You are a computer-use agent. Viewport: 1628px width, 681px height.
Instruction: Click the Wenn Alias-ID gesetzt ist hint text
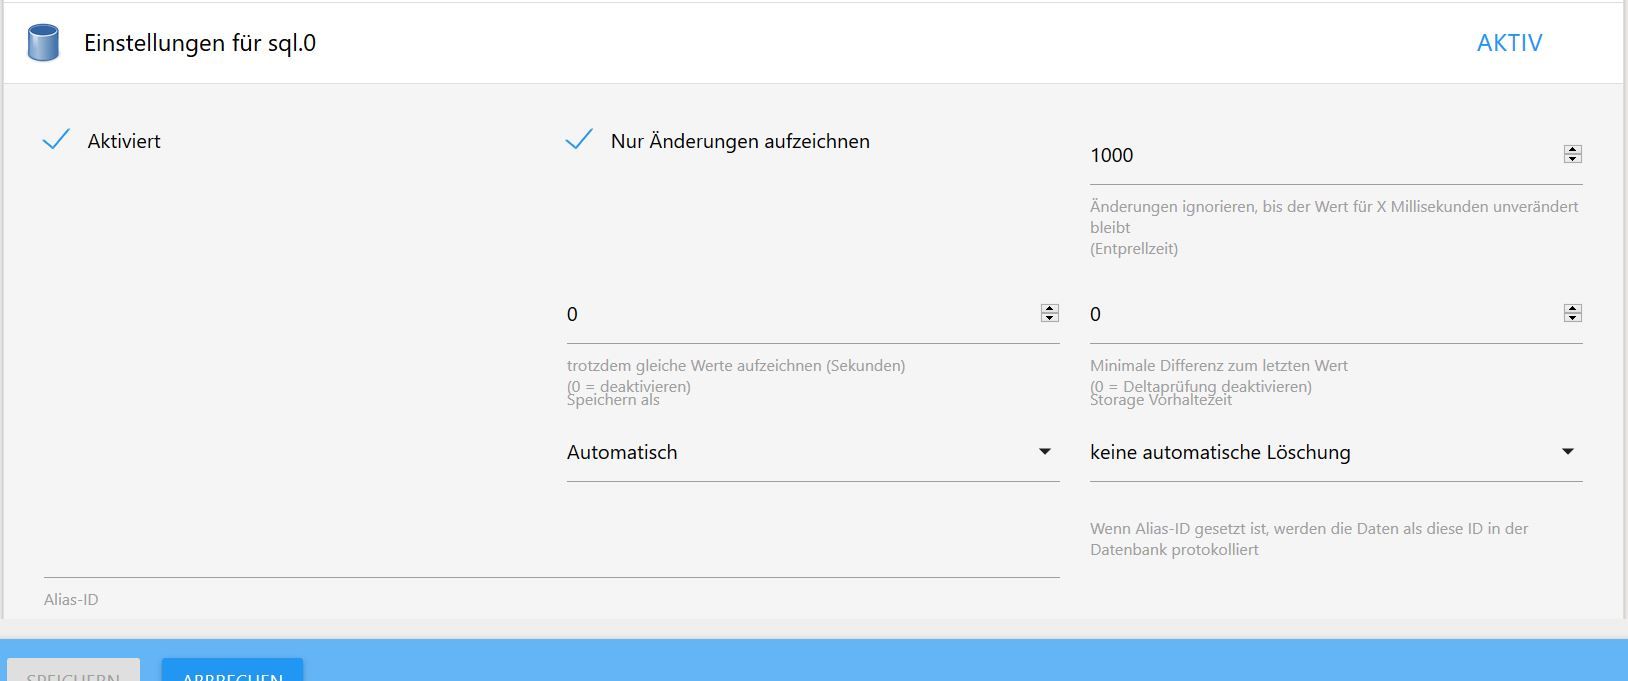(x=1309, y=539)
